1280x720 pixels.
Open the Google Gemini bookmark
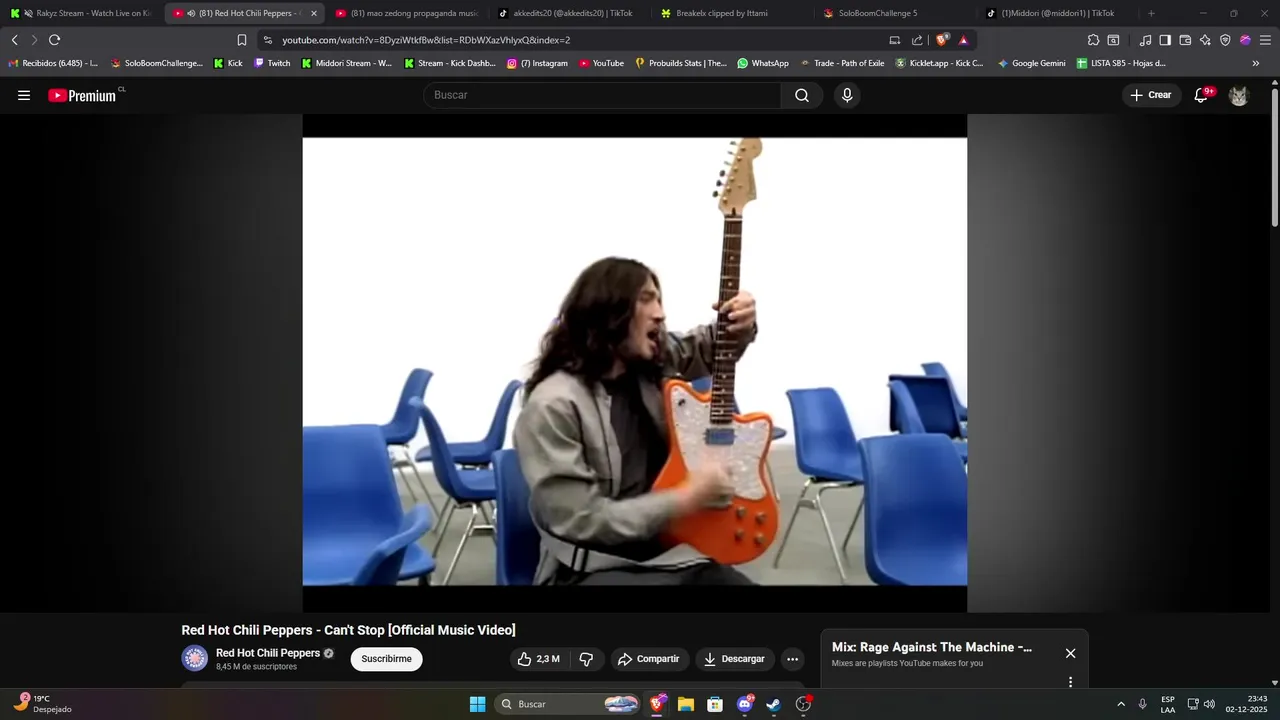(x=1031, y=63)
